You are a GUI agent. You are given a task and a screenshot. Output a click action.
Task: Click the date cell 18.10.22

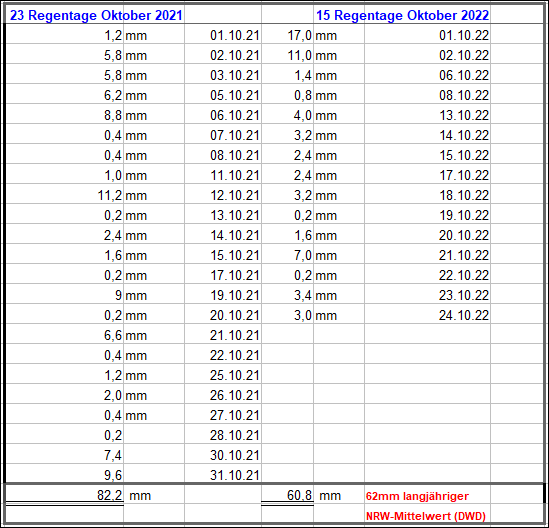click(x=464, y=195)
